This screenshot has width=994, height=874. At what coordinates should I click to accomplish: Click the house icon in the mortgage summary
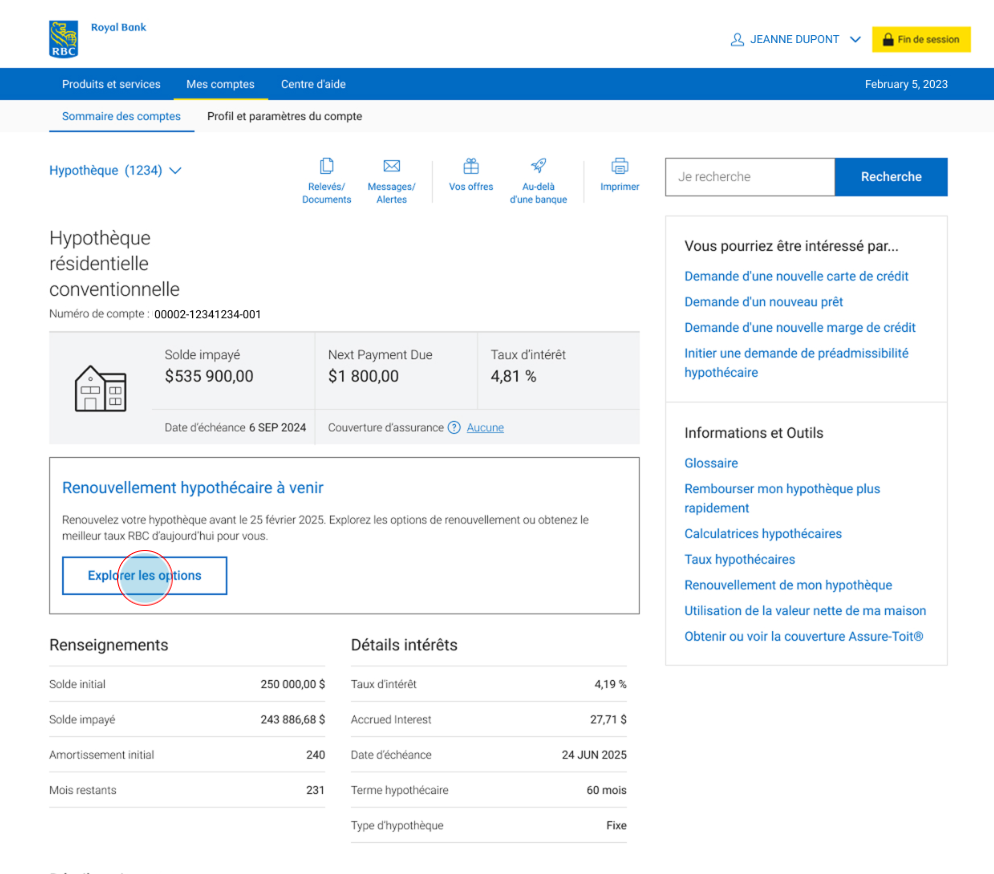(101, 389)
